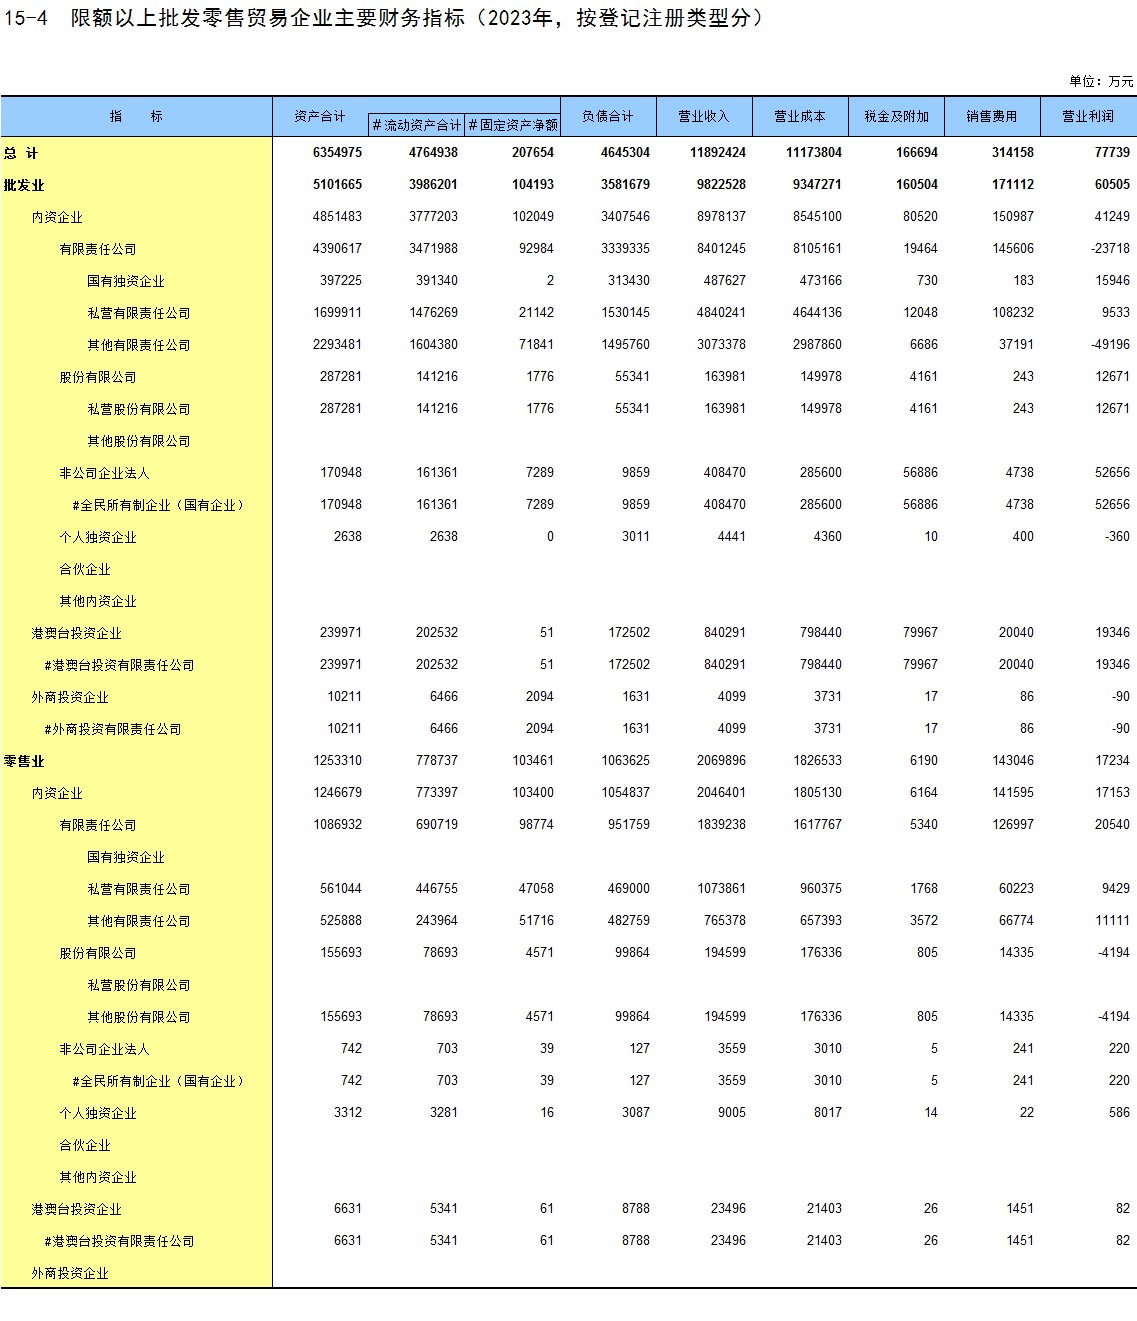Click total assets value 6354975
The image size is (1137, 1321).
[x=337, y=153]
